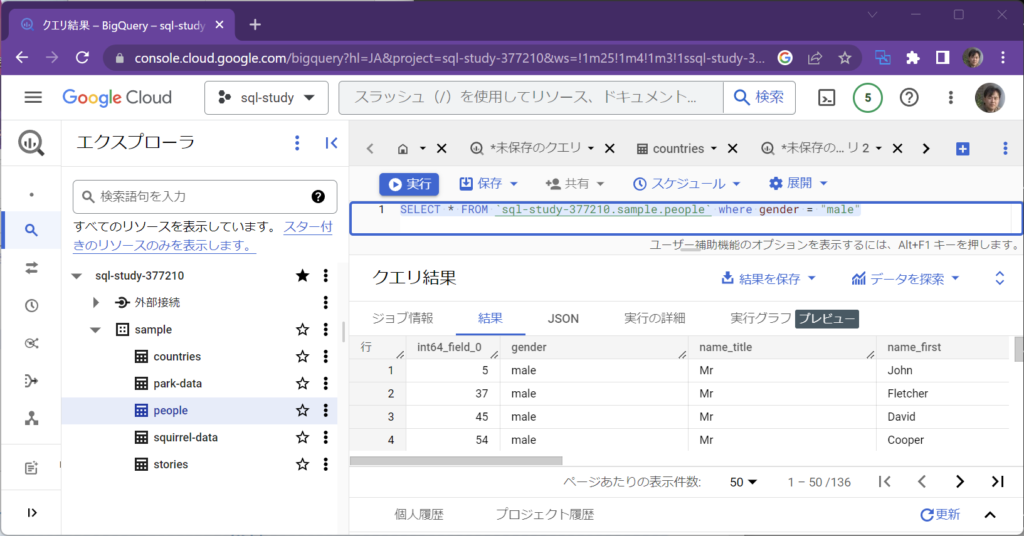Open notifications badge showing 5
The width and height of the screenshot is (1024, 536).
[867, 98]
